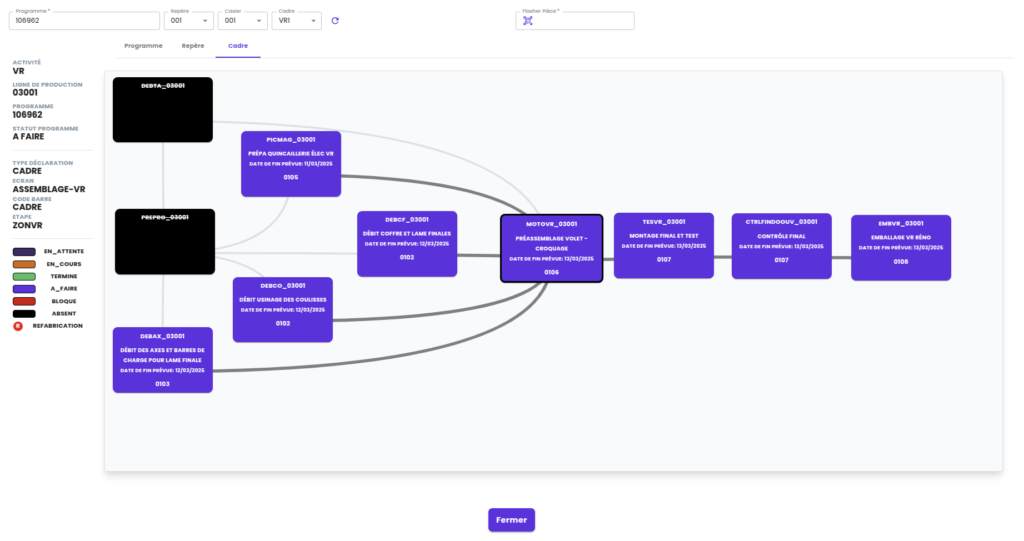Click the BLOQUE red legend swatch

click(x=24, y=301)
